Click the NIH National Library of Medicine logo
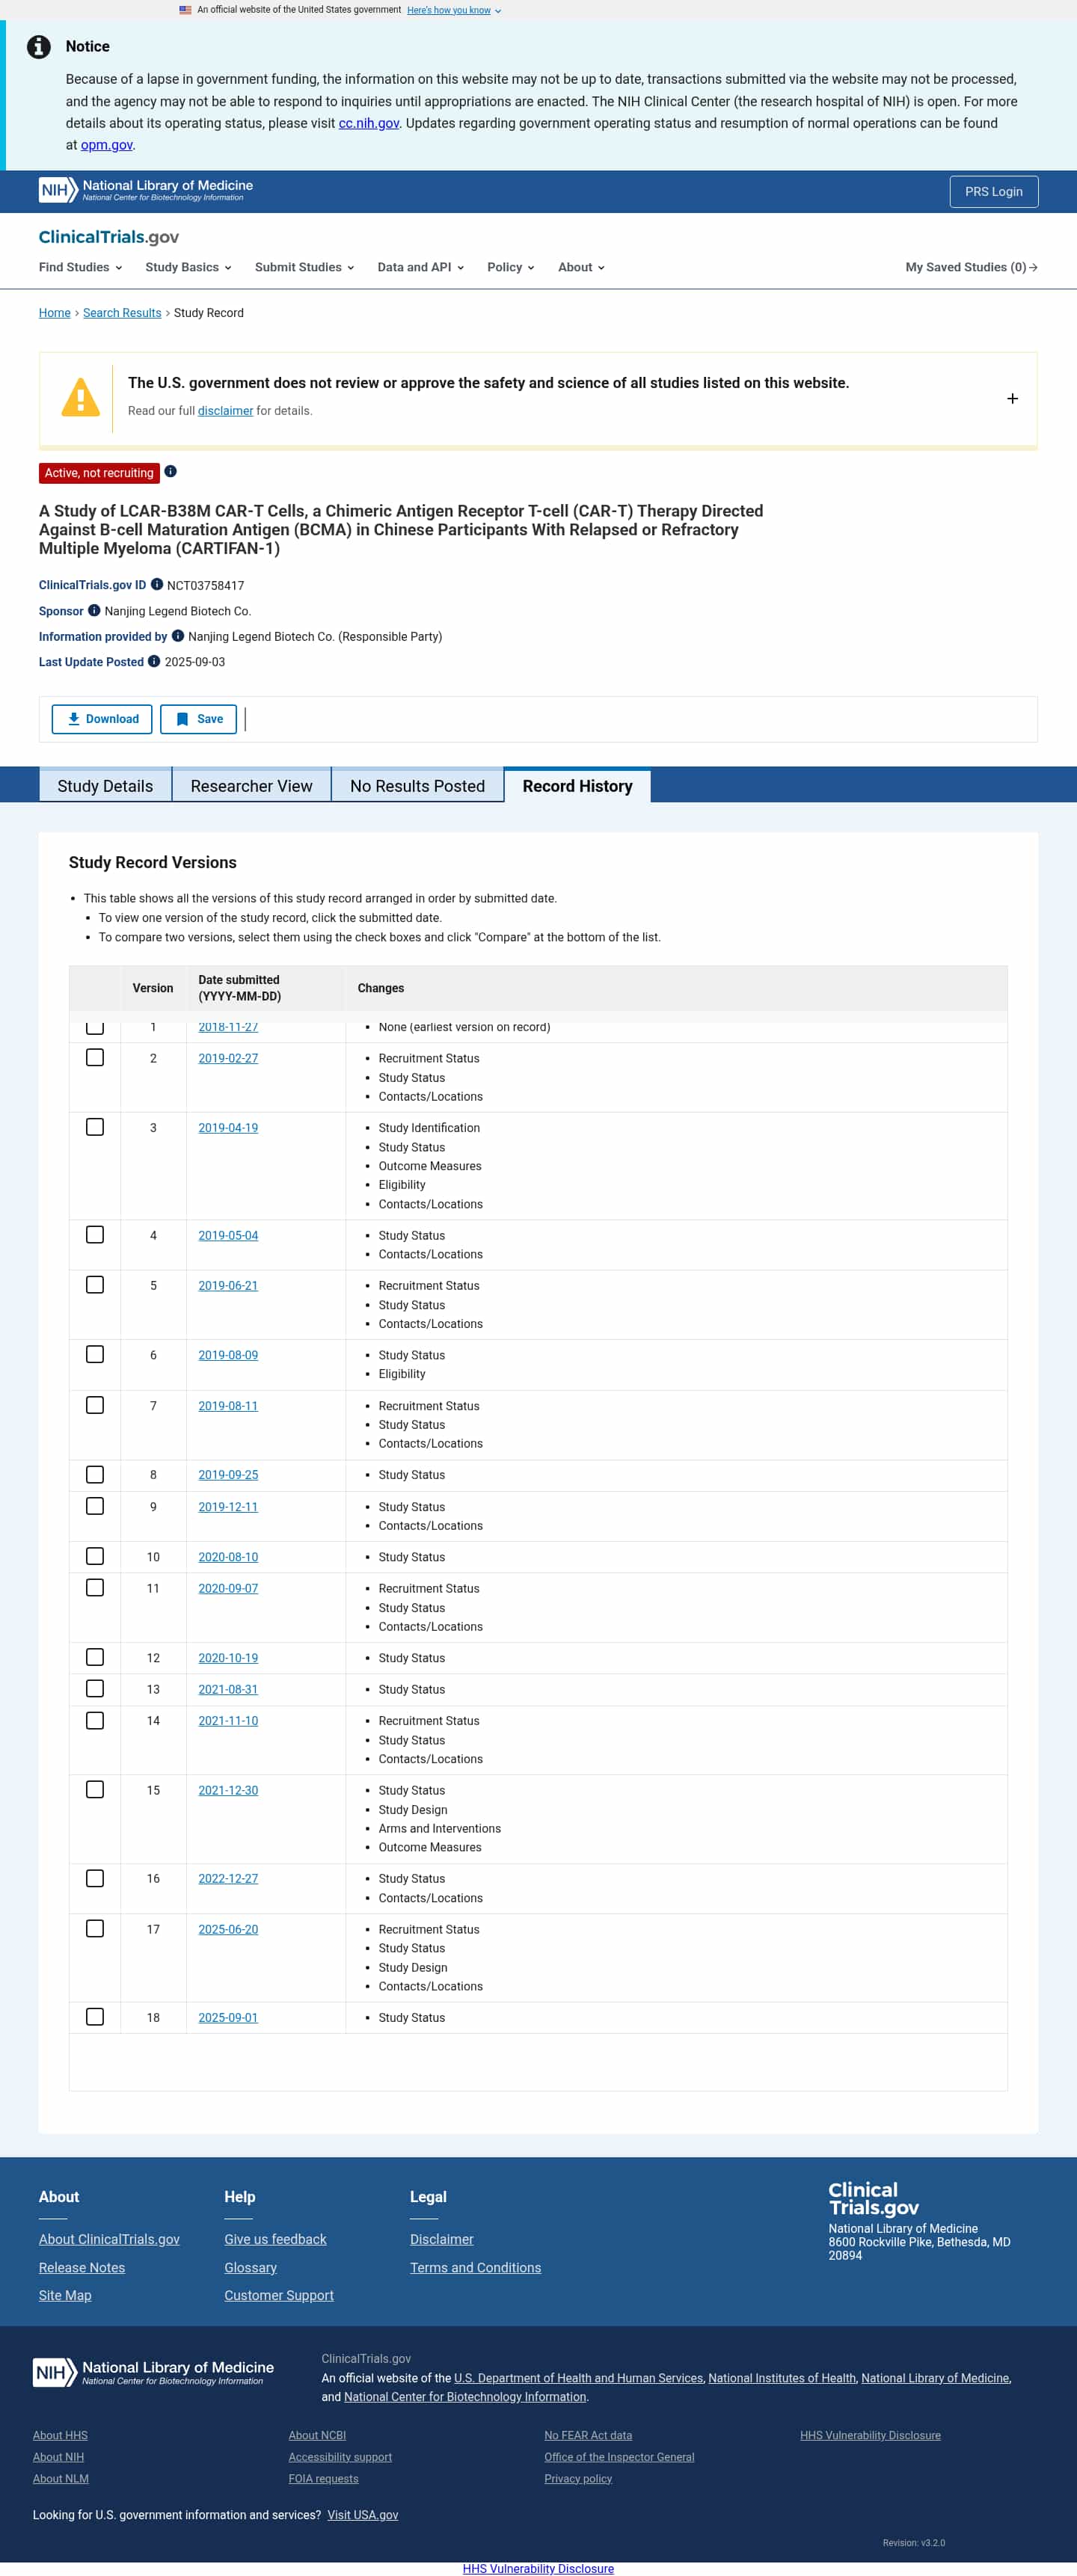 [146, 190]
